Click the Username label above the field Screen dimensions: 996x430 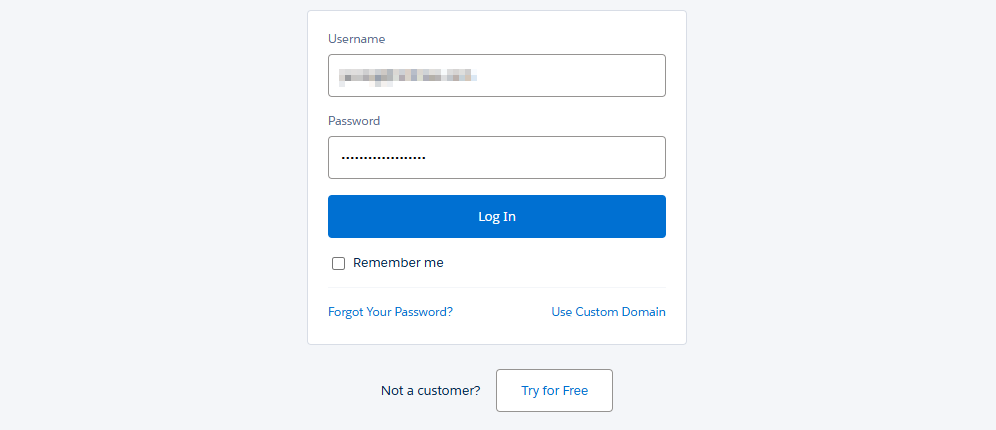point(356,39)
